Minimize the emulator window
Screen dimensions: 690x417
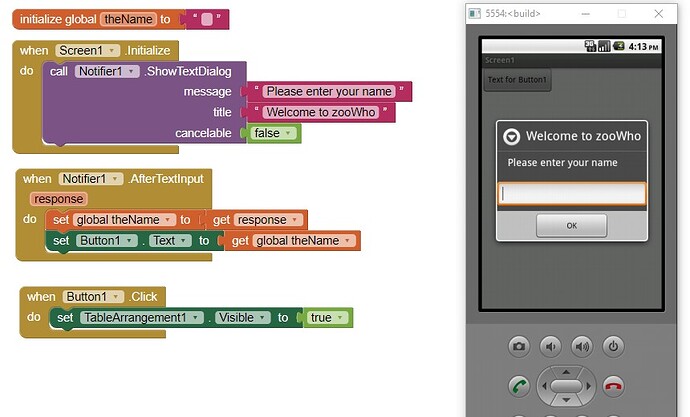pos(585,14)
